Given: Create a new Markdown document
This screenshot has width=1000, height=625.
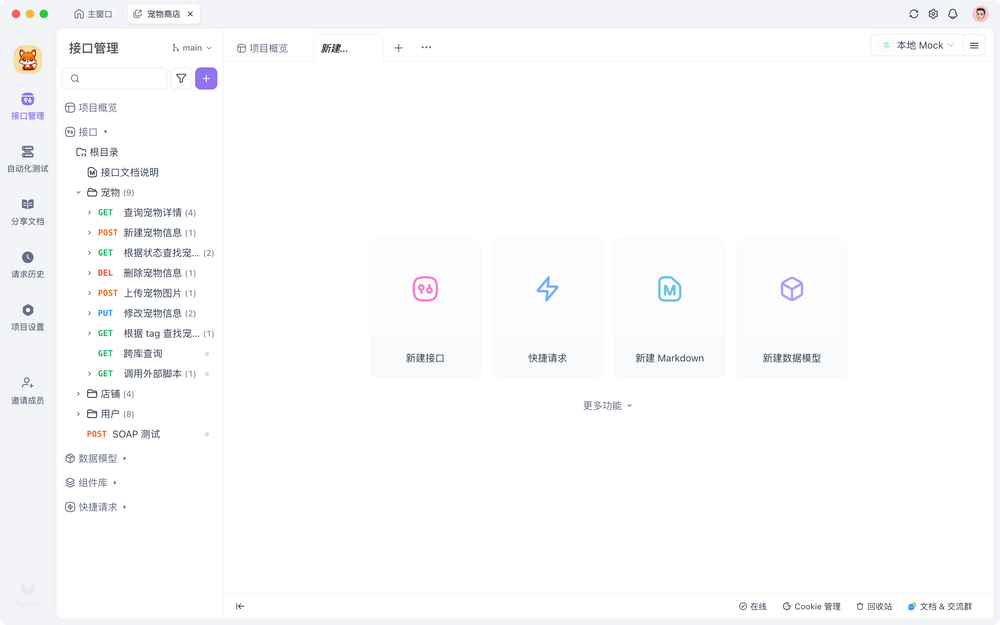Looking at the screenshot, I should click(x=669, y=307).
